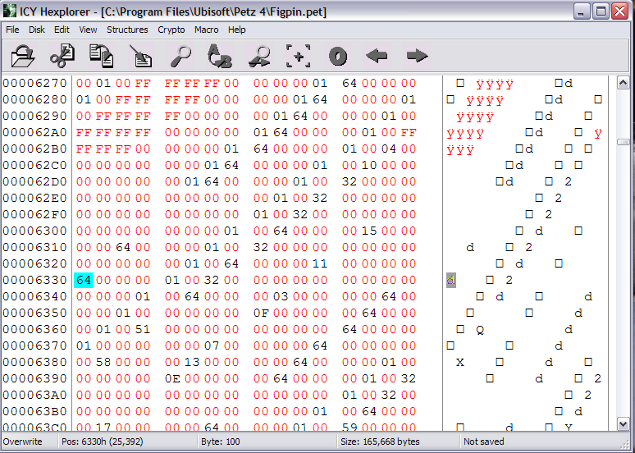Select byte 51 in row 00006360

pyautogui.click(x=143, y=329)
